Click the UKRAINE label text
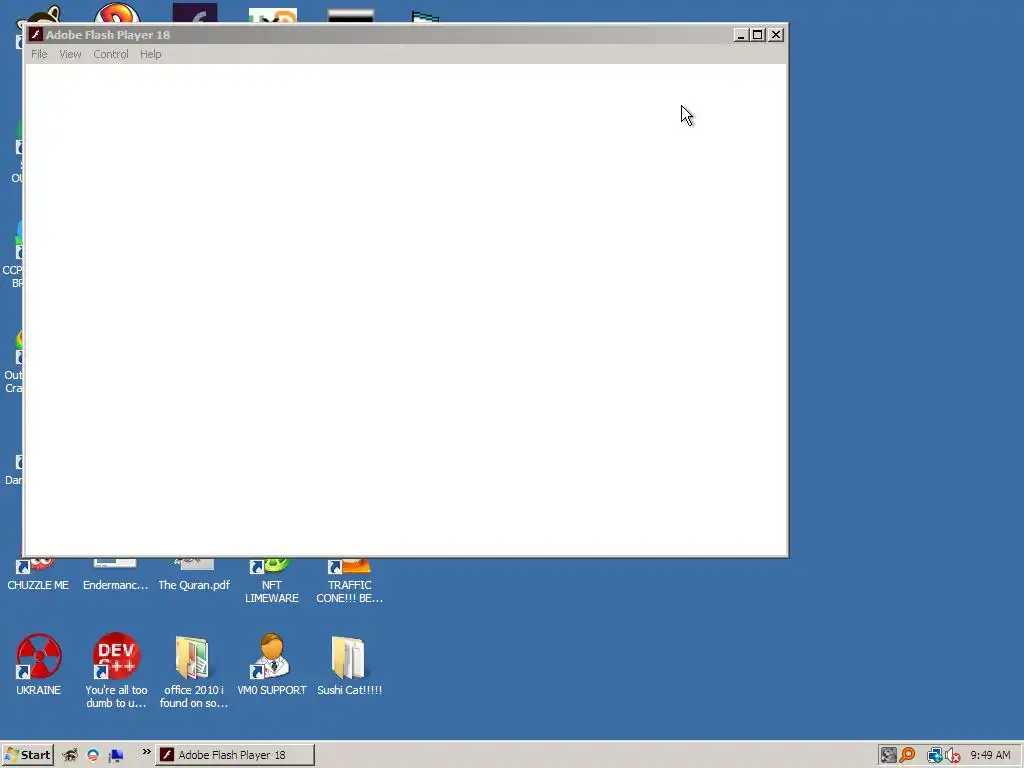 39,690
